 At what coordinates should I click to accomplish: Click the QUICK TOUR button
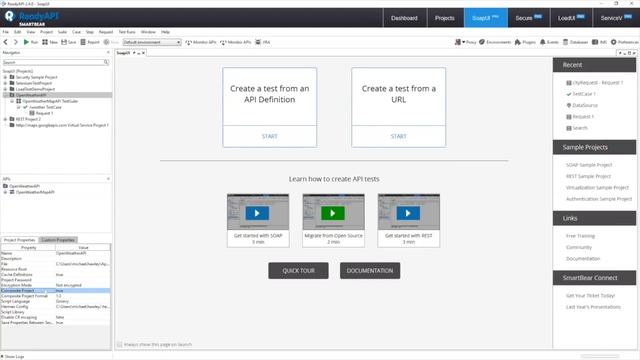[298, 271]
